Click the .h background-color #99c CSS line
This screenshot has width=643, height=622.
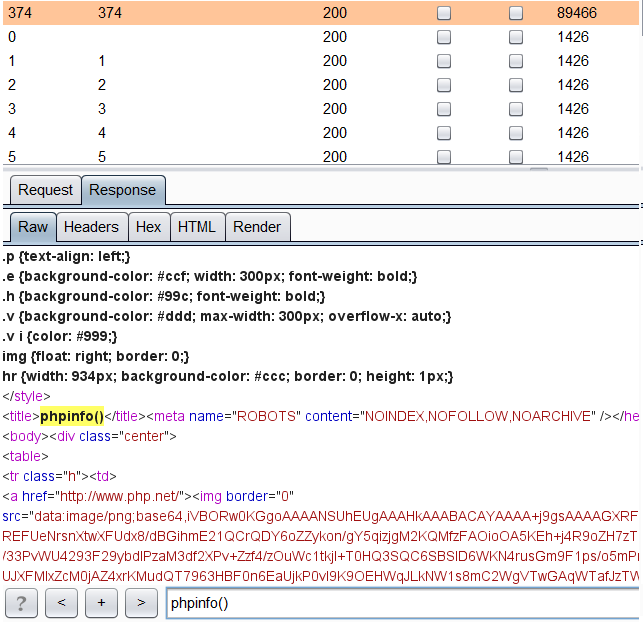[164, 296]
